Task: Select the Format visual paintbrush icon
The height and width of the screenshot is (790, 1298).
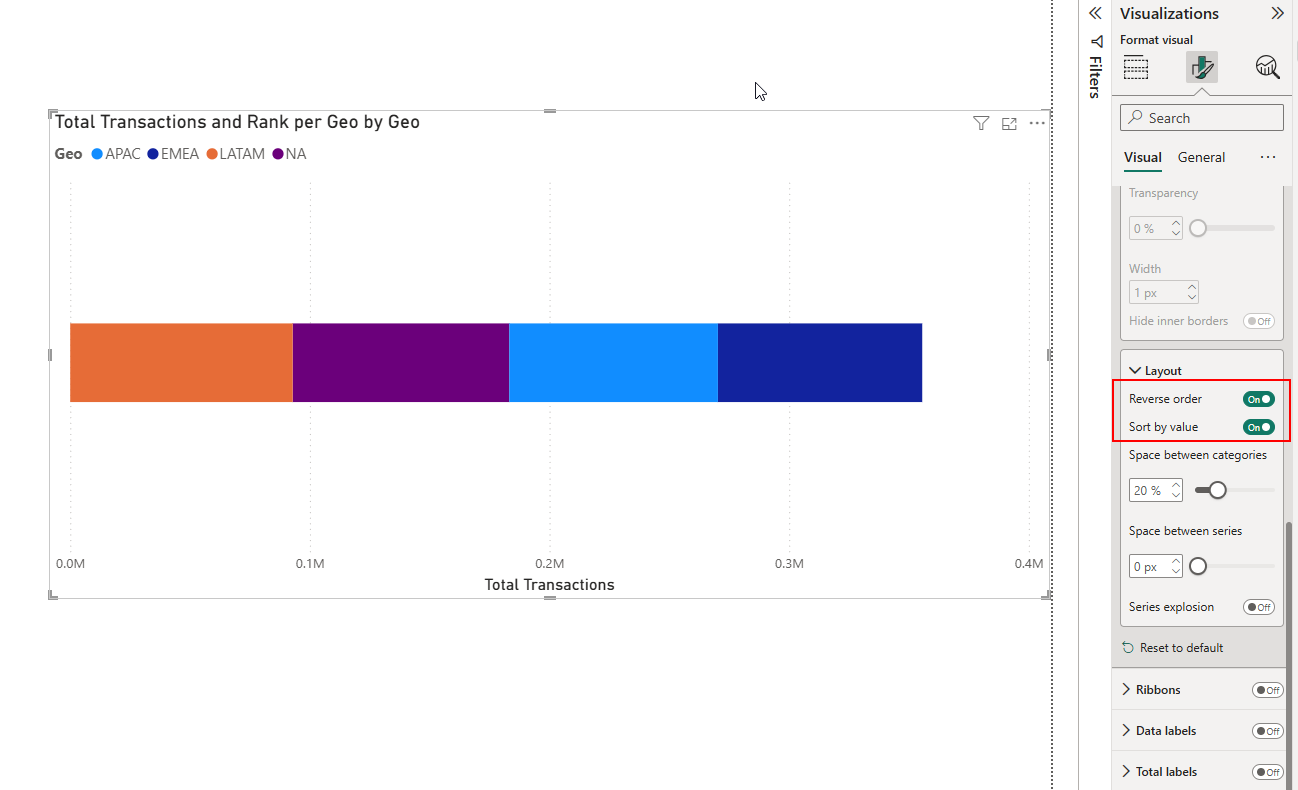Action: pos(1201,67)
